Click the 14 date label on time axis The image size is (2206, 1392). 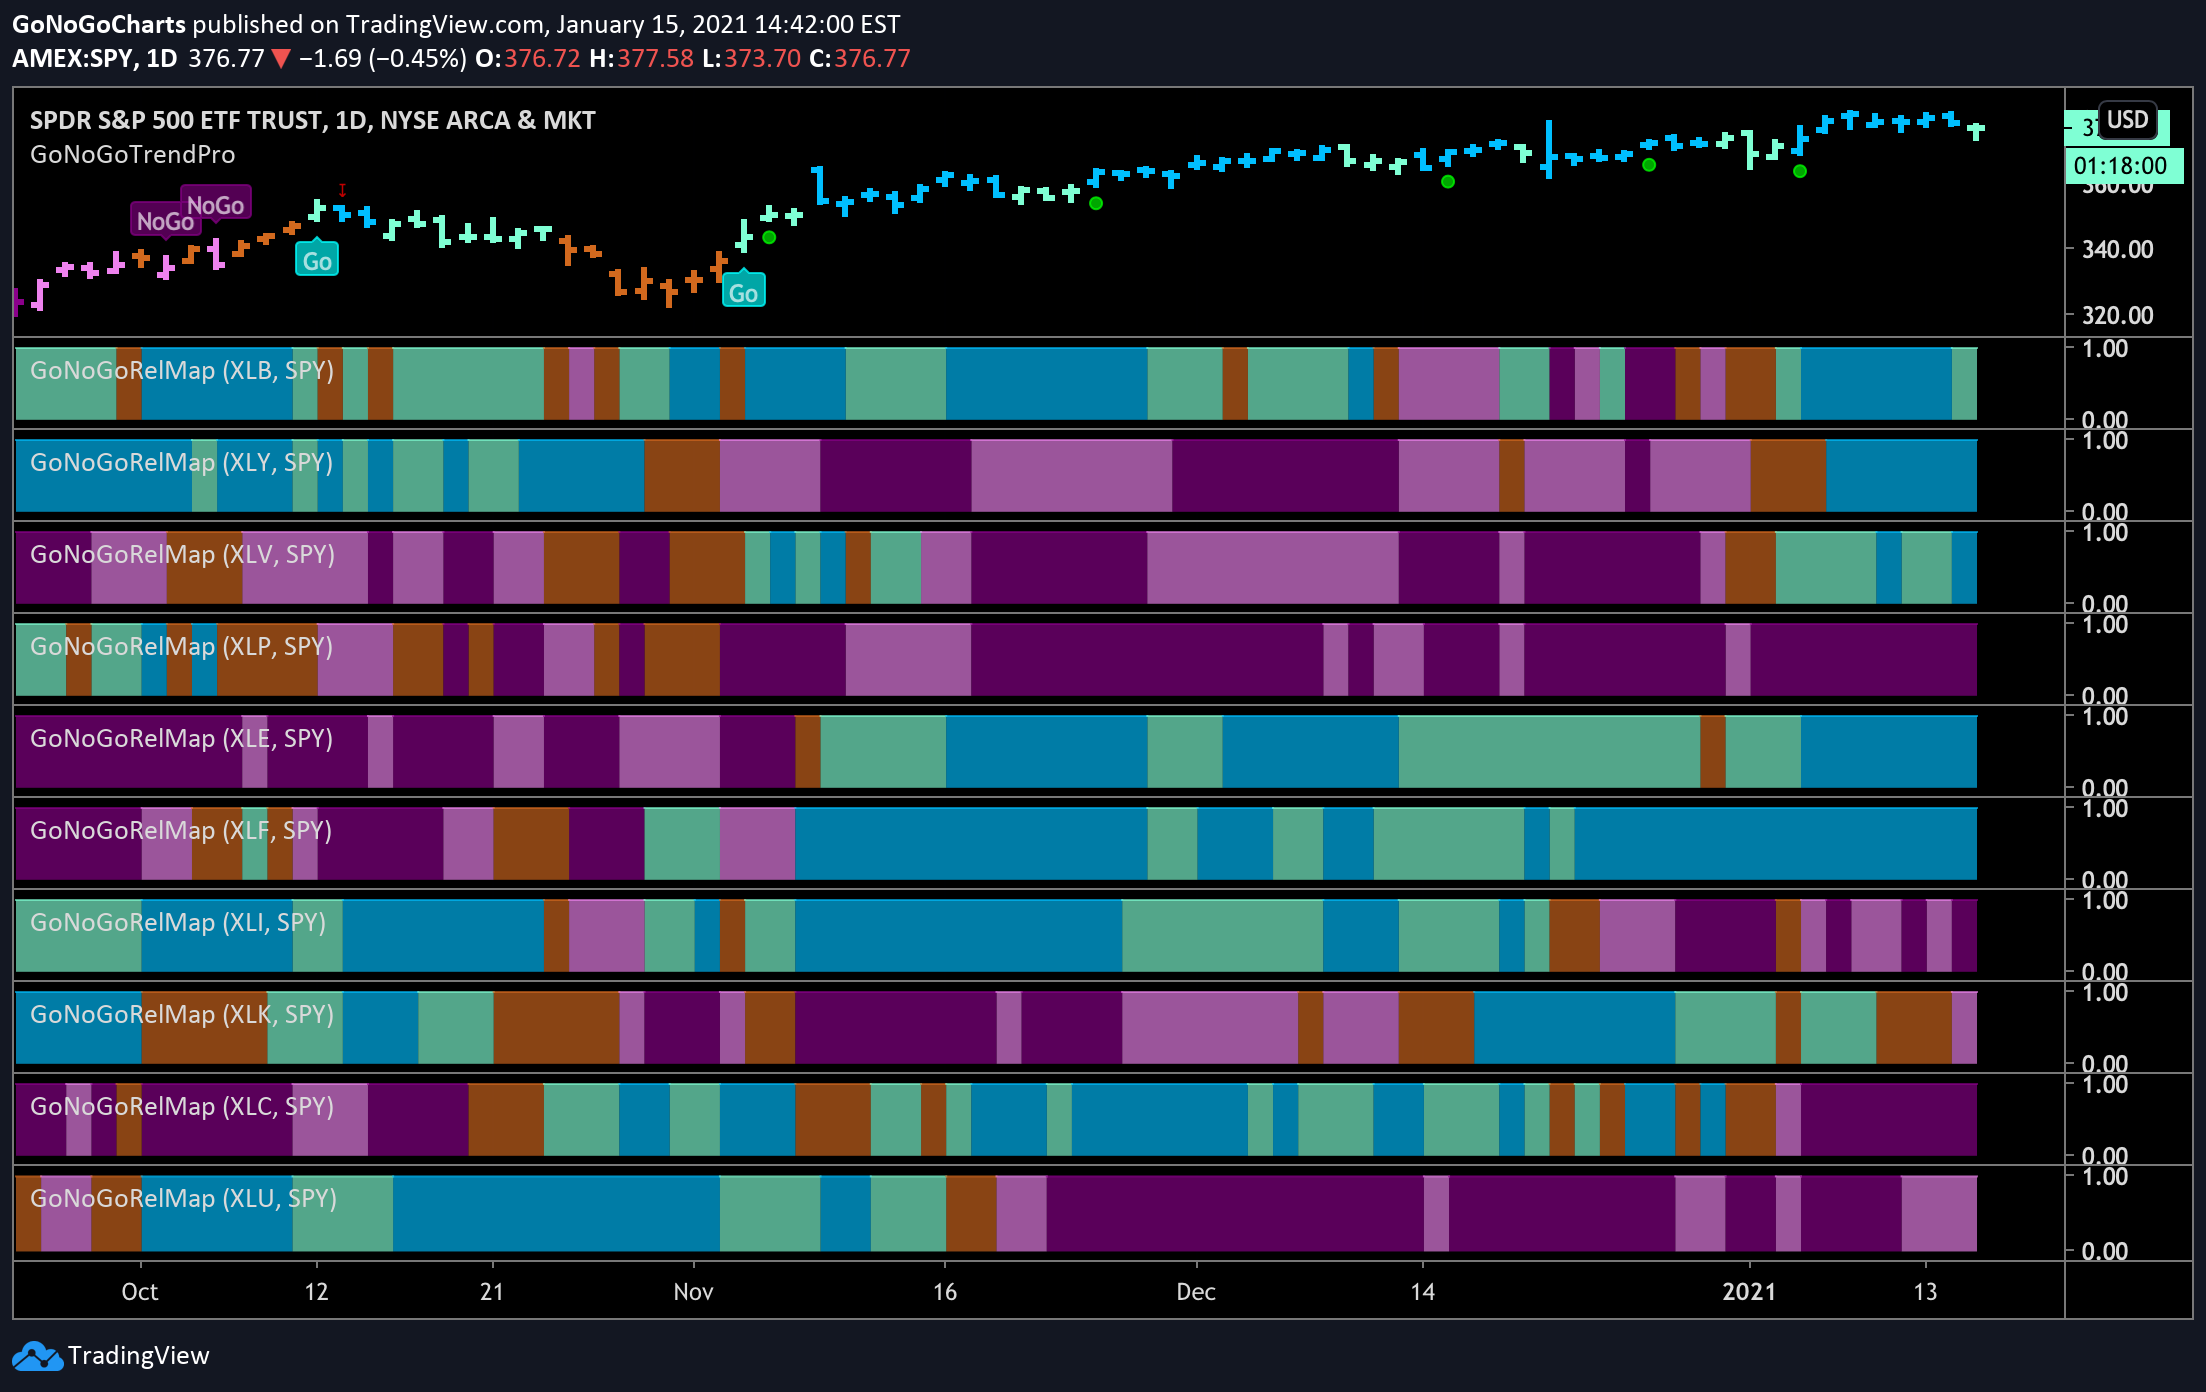coord(1422,1292)
